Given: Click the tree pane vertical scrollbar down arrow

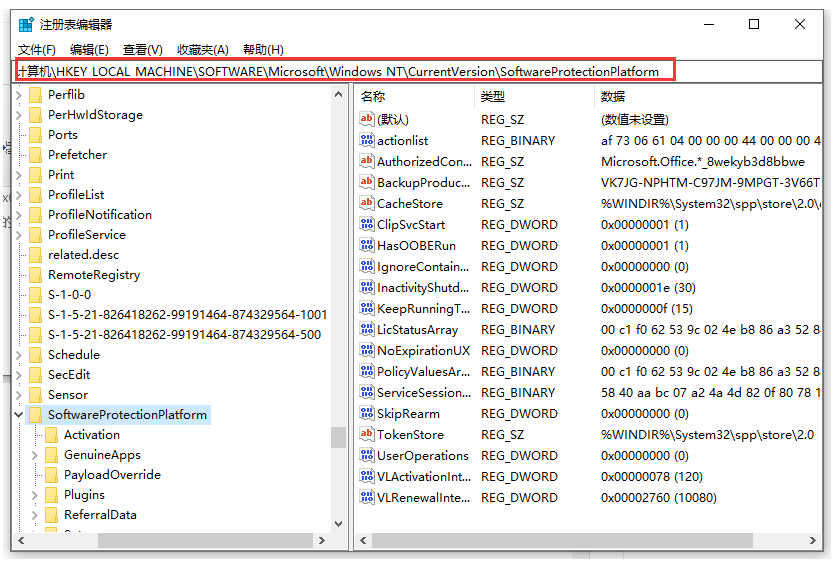Looking at the screenshot, I should click(x=338, y=524).
